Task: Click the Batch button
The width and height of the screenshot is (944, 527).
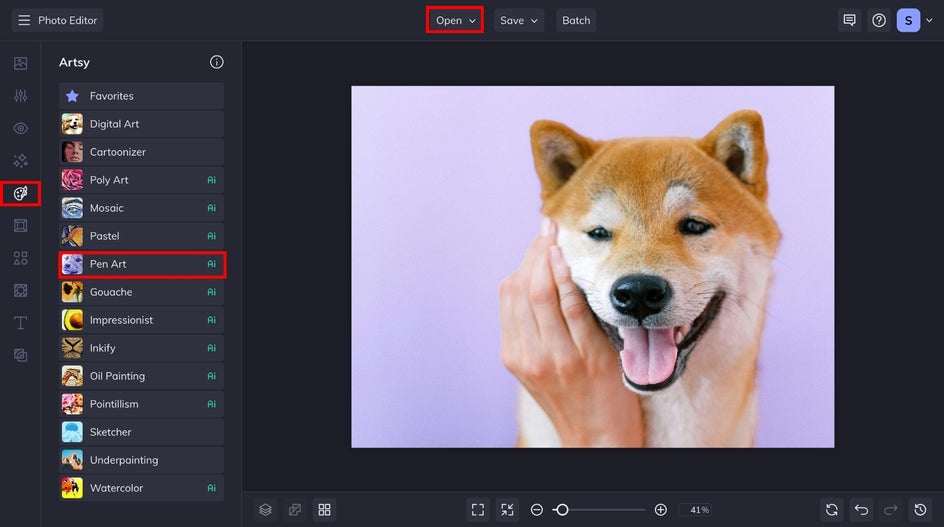Action: [576, 20]
